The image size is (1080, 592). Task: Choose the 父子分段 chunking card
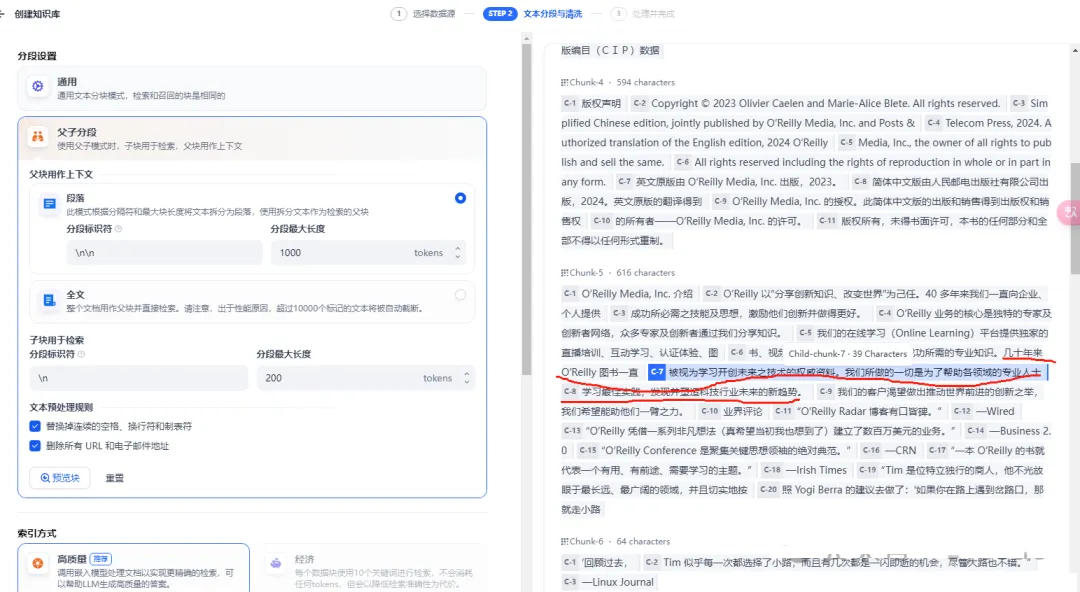click(x=252, y=138)
